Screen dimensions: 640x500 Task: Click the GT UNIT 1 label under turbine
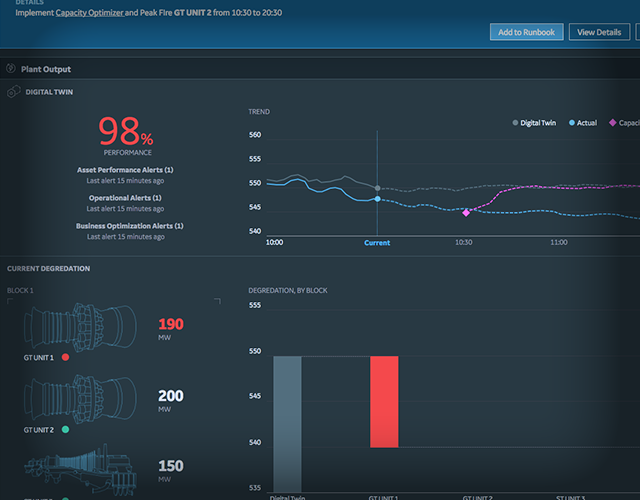[x=39, y=358]
